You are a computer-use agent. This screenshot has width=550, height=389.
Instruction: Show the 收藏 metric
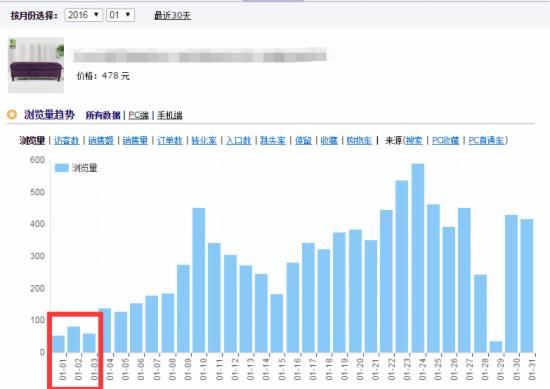pyautogui.click(x=329, y=140)
